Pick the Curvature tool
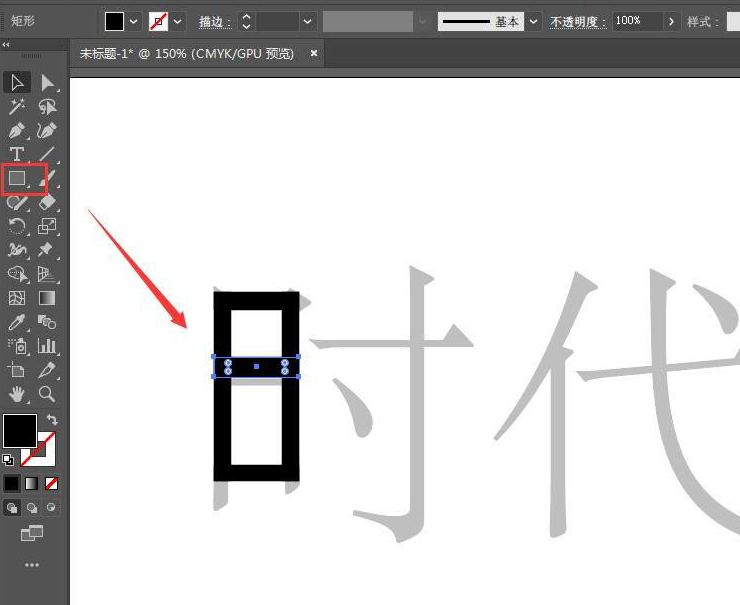This screenshot has height=605, width=740. click(47, 130)
